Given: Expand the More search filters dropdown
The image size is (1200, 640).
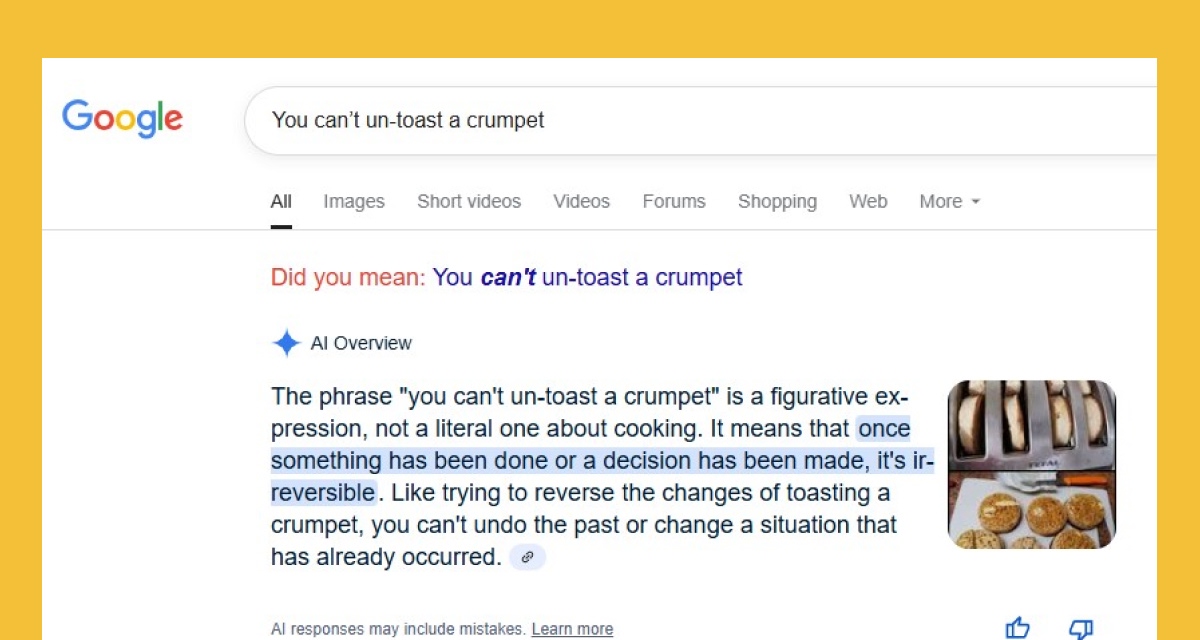Looking at the screenshot, I should 949,201.
